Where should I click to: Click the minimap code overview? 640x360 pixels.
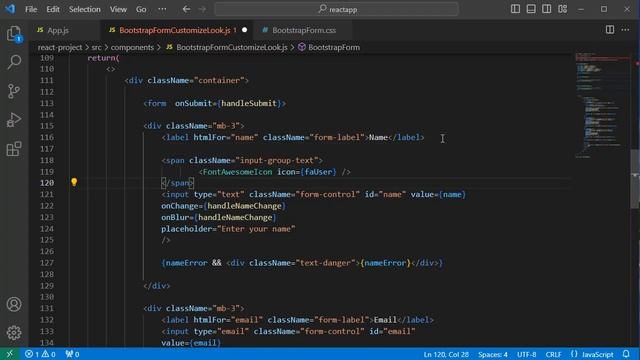tap(602, 106)
